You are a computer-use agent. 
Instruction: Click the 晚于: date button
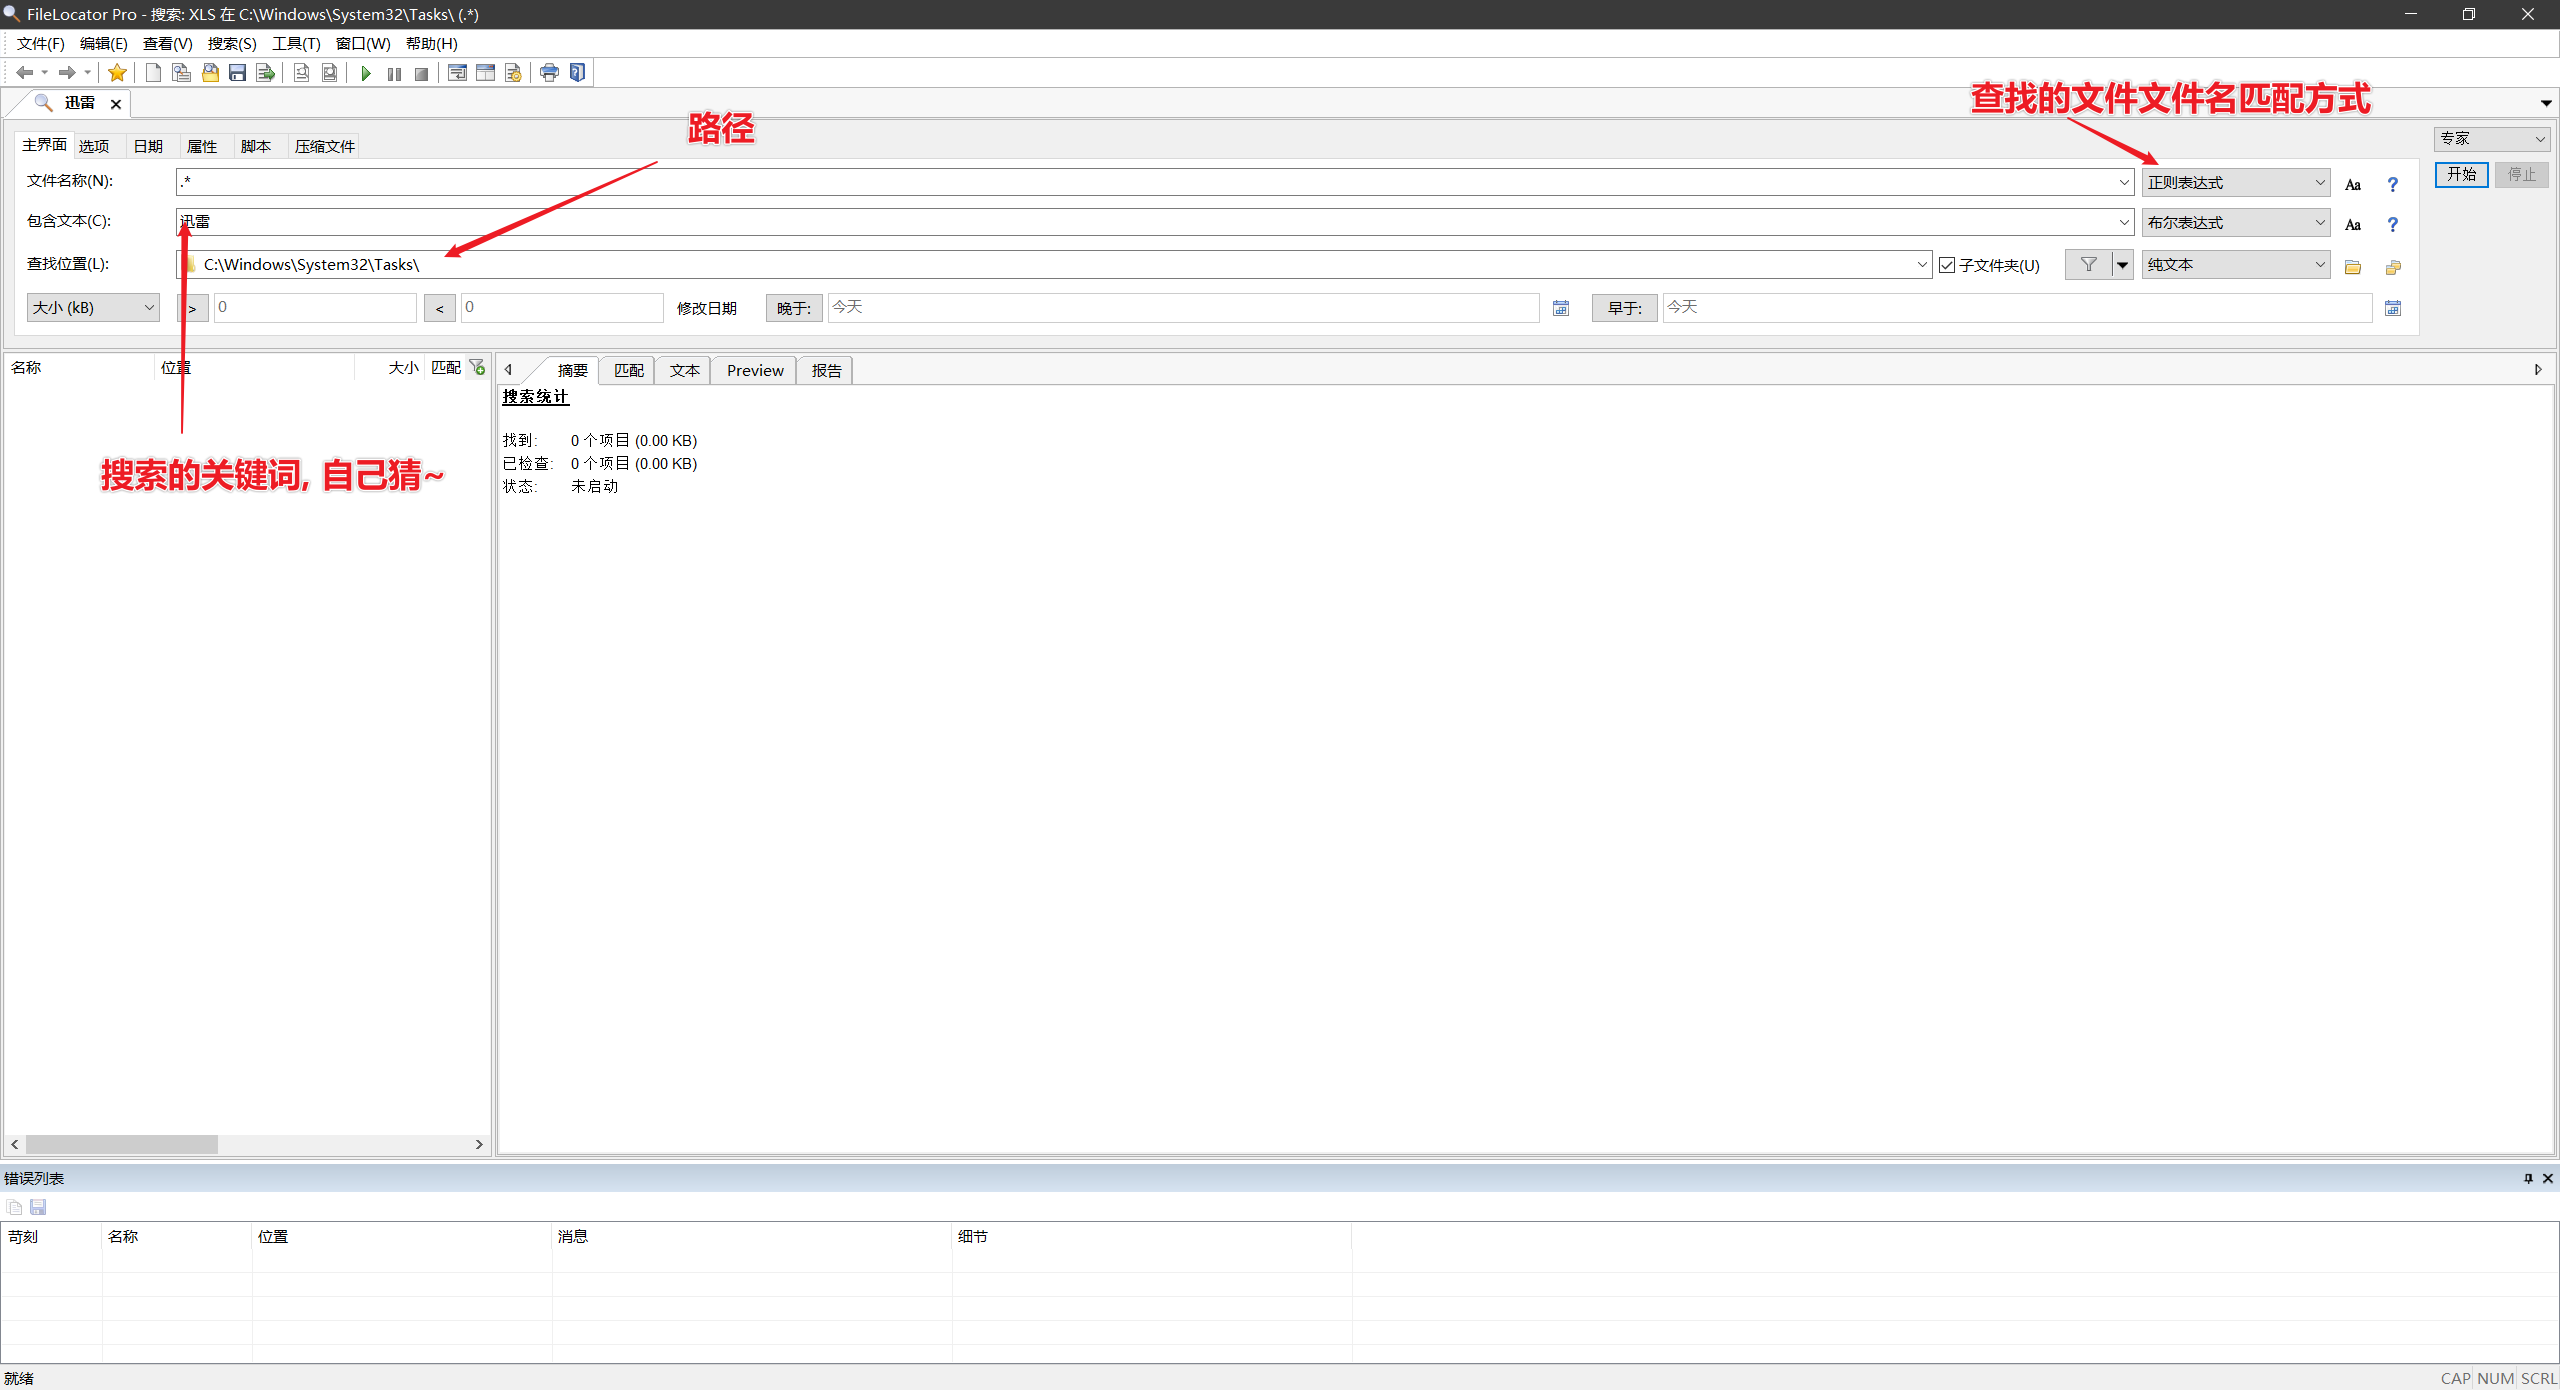click(x=794, y=308)
